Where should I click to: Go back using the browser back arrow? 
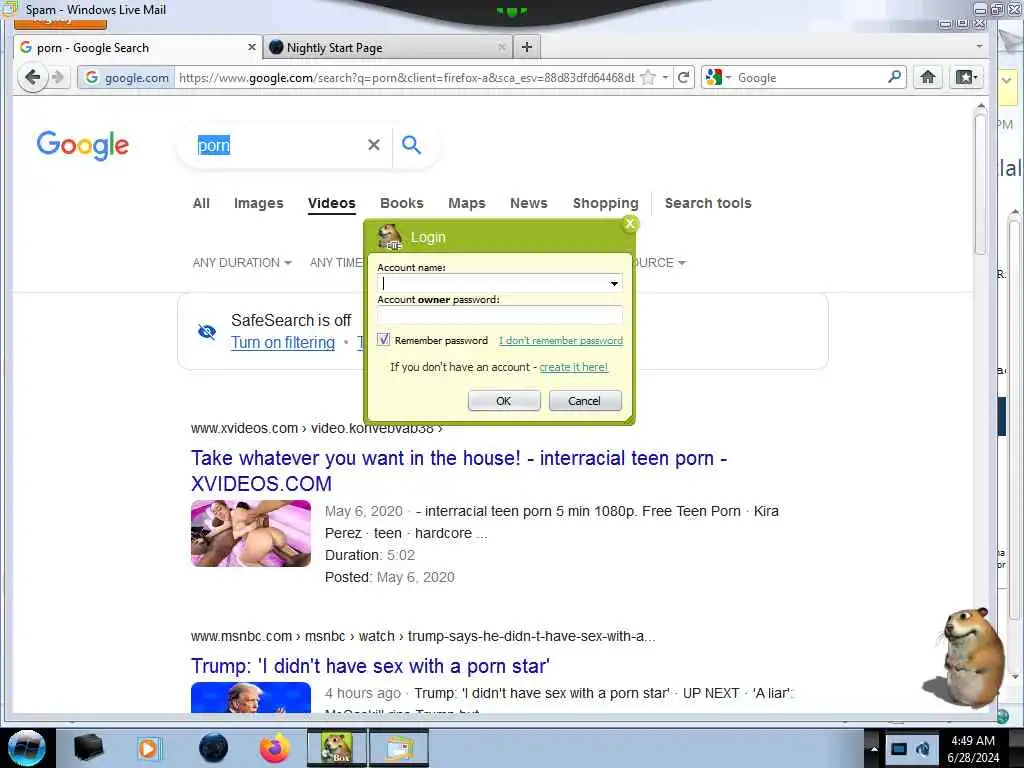[32, 78]
